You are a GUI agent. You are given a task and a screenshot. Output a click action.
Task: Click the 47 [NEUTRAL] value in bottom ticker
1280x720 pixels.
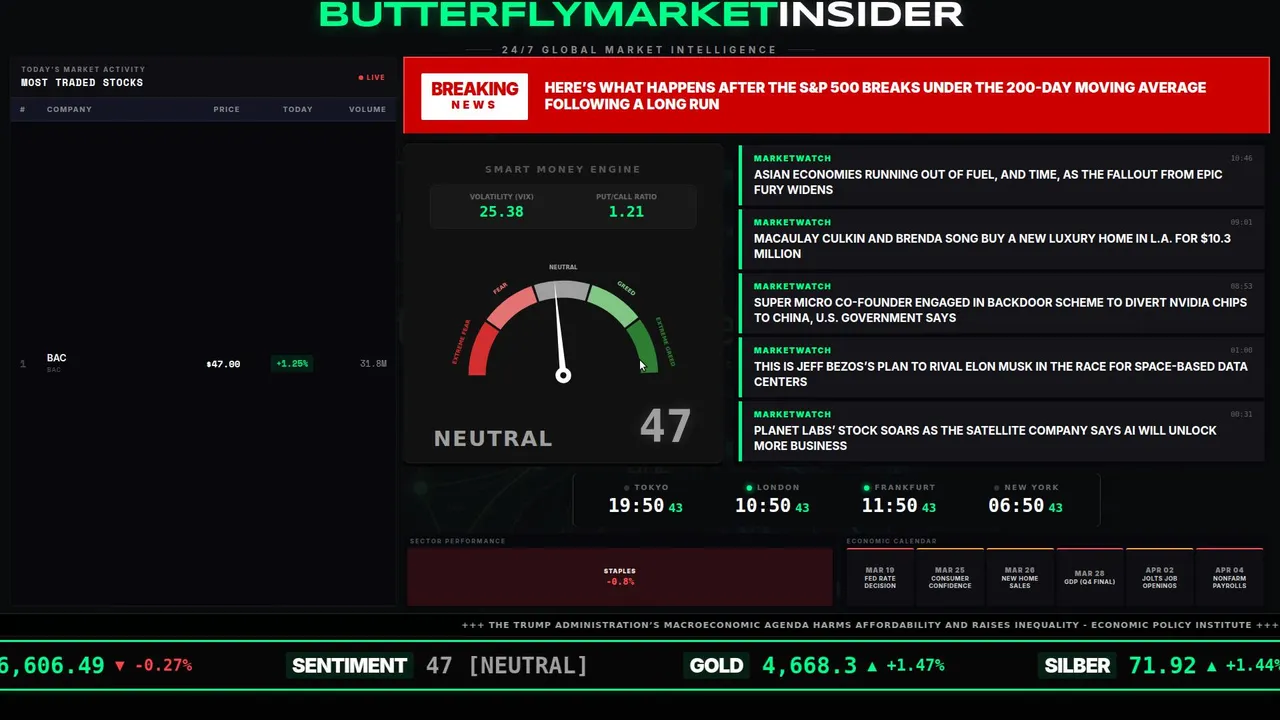coord(506,665)
